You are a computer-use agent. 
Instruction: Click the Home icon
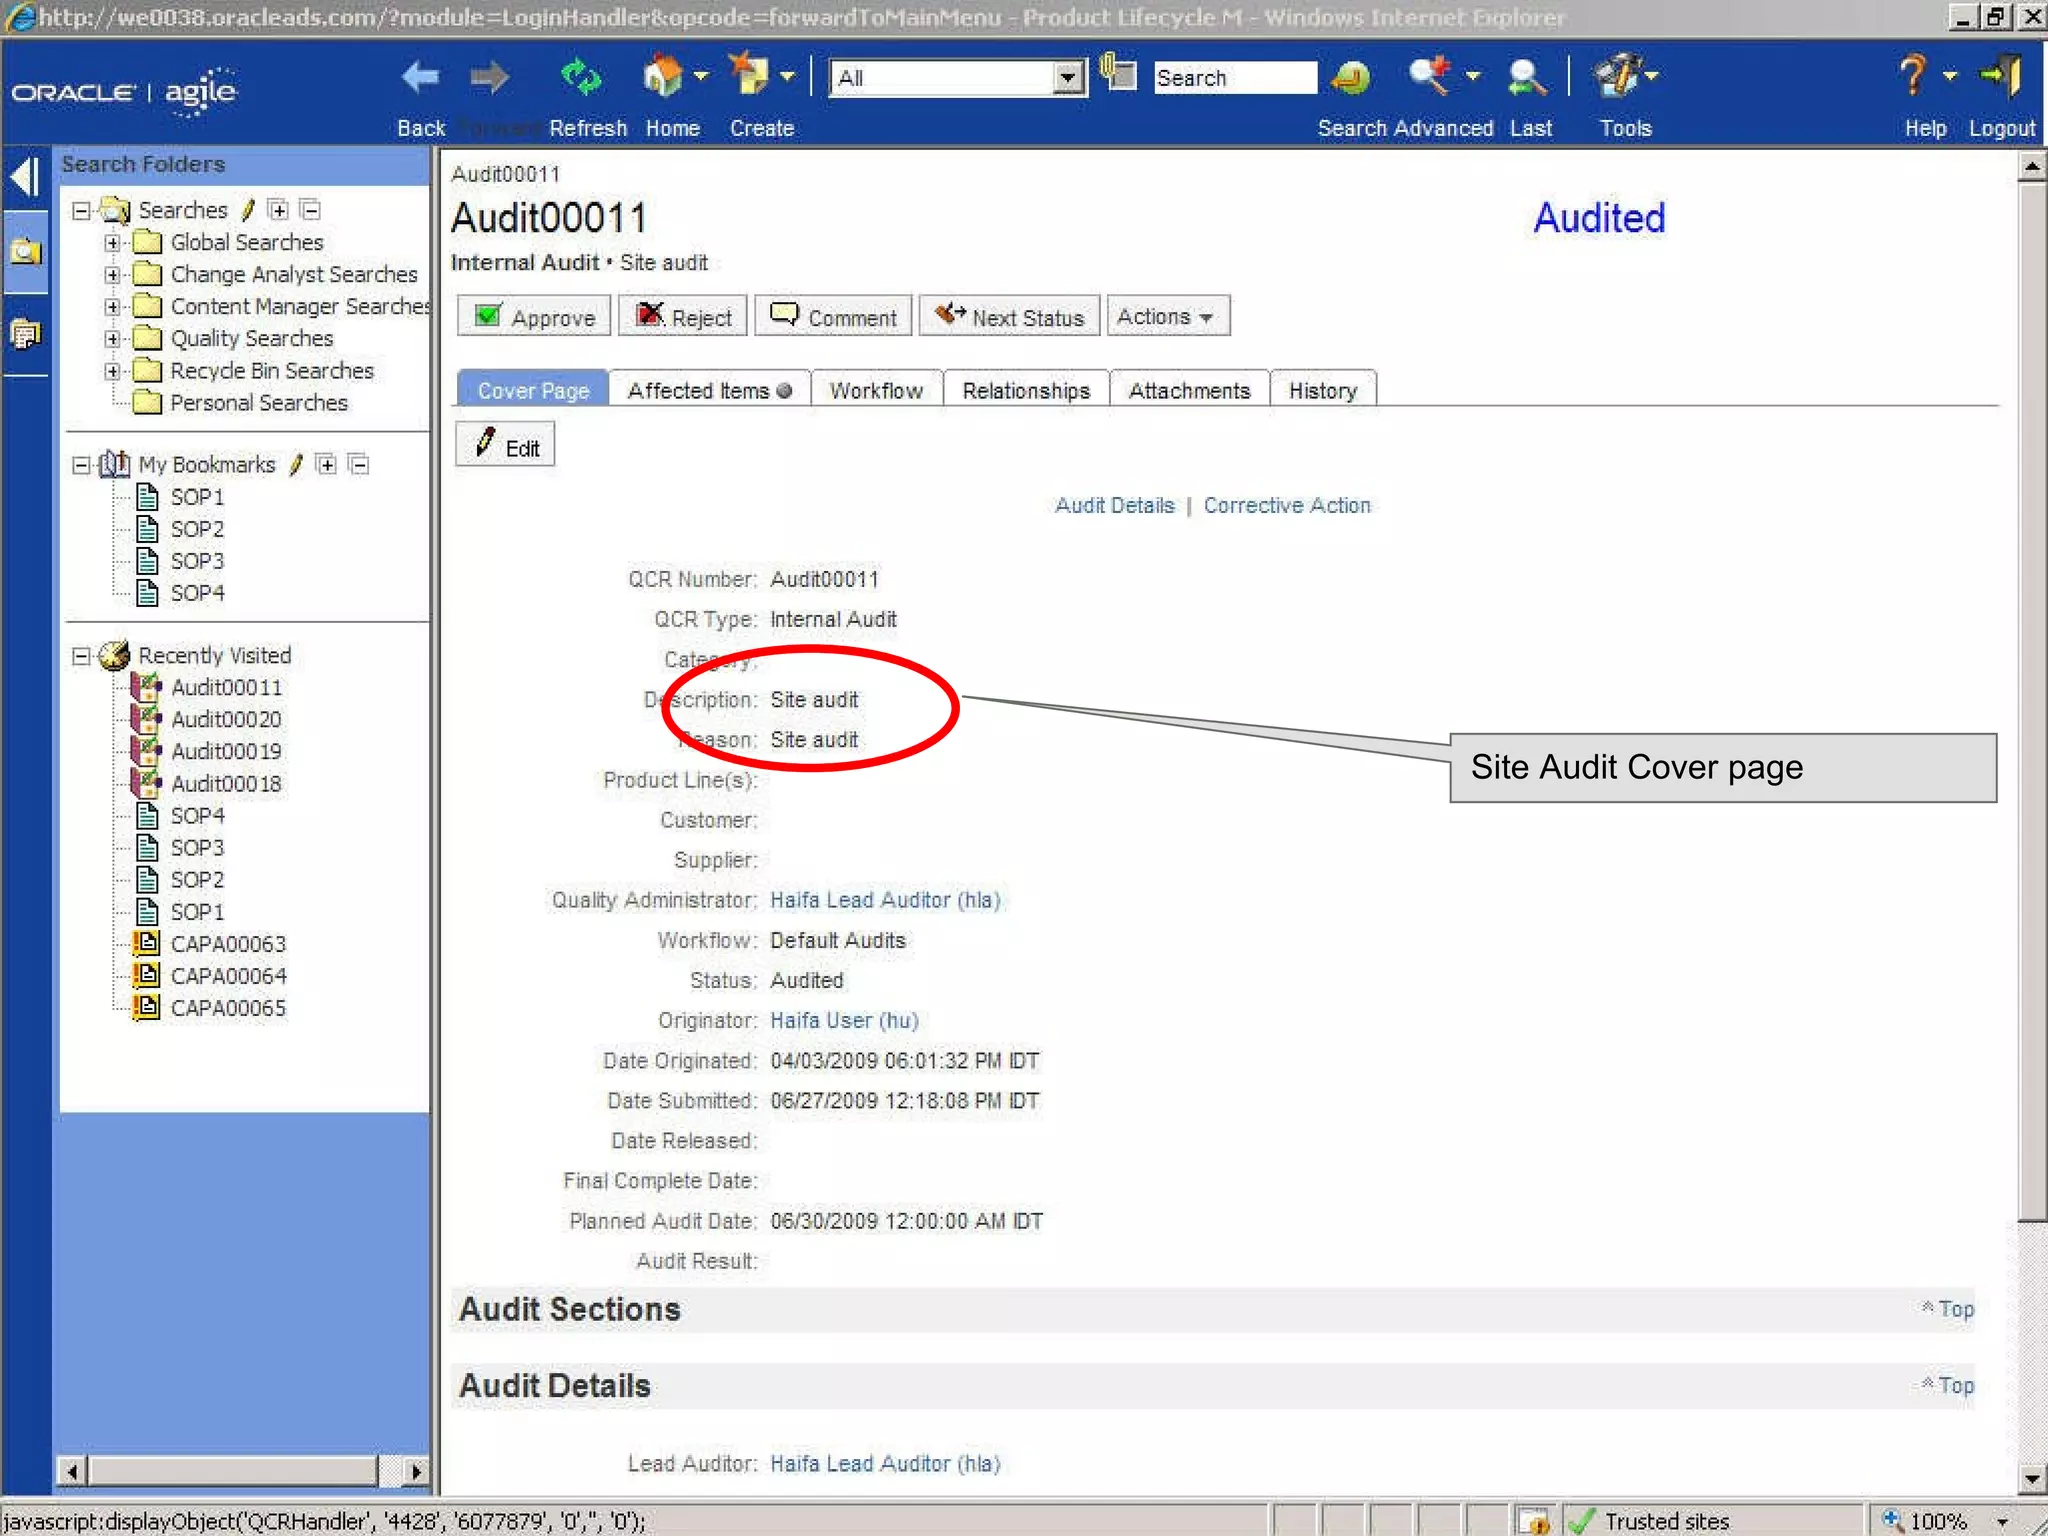pyautogui.click(x=663, y=78)
